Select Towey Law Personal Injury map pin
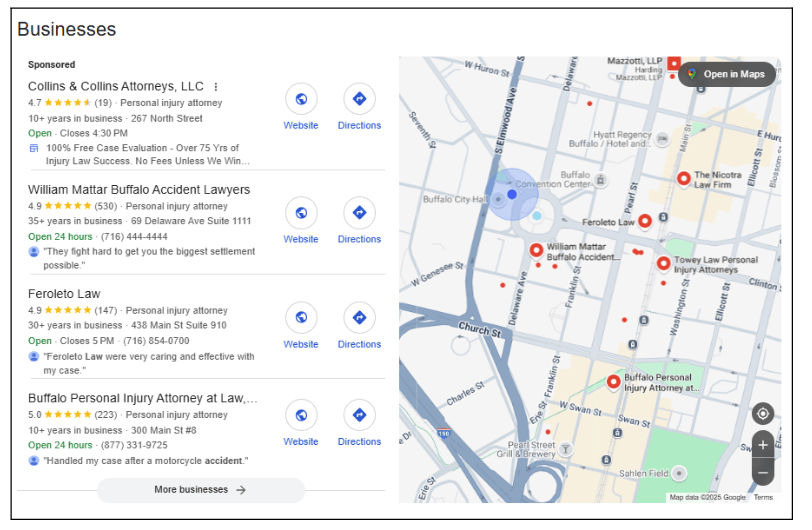Image resolution: width=812 pixels, height=530 pixels. coord(663,264)
